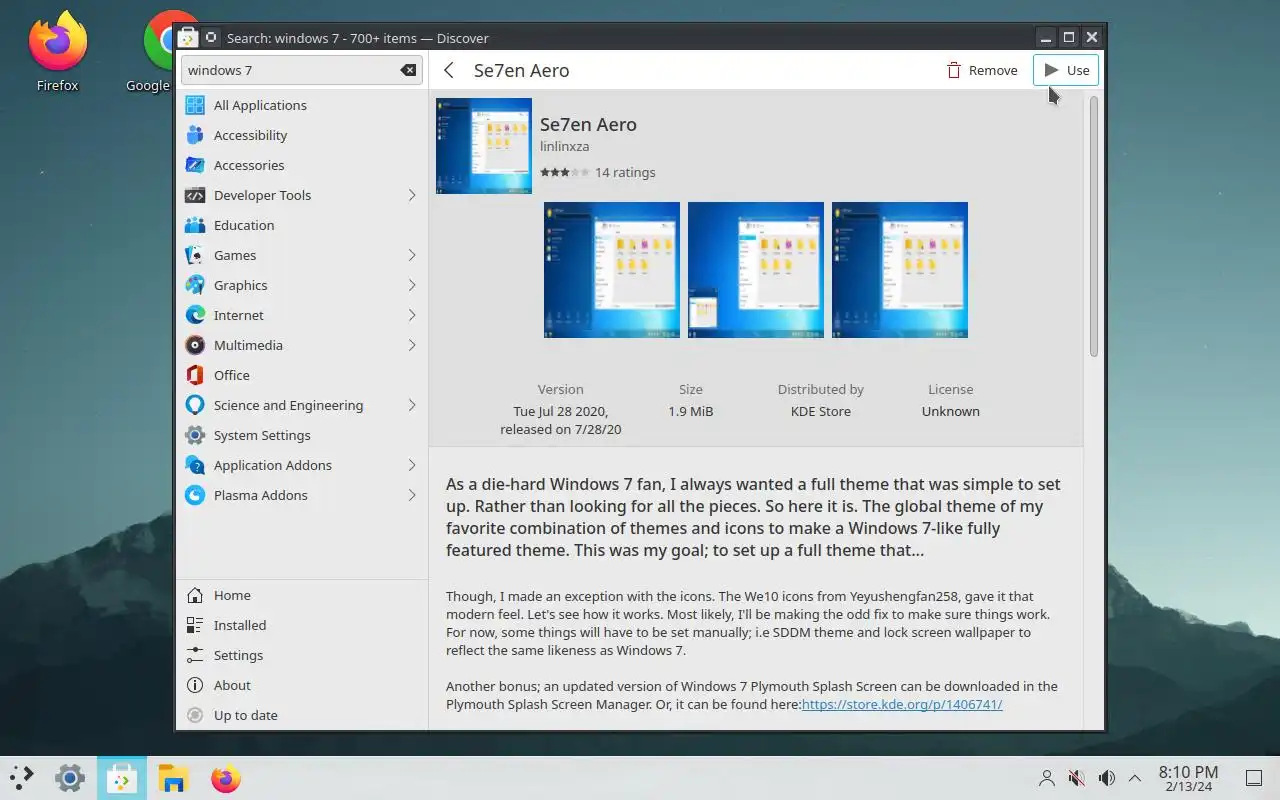1280x800 pixels.
Task: Show Installed applications list
Action: pyautogui.click(x=301, y=625)
